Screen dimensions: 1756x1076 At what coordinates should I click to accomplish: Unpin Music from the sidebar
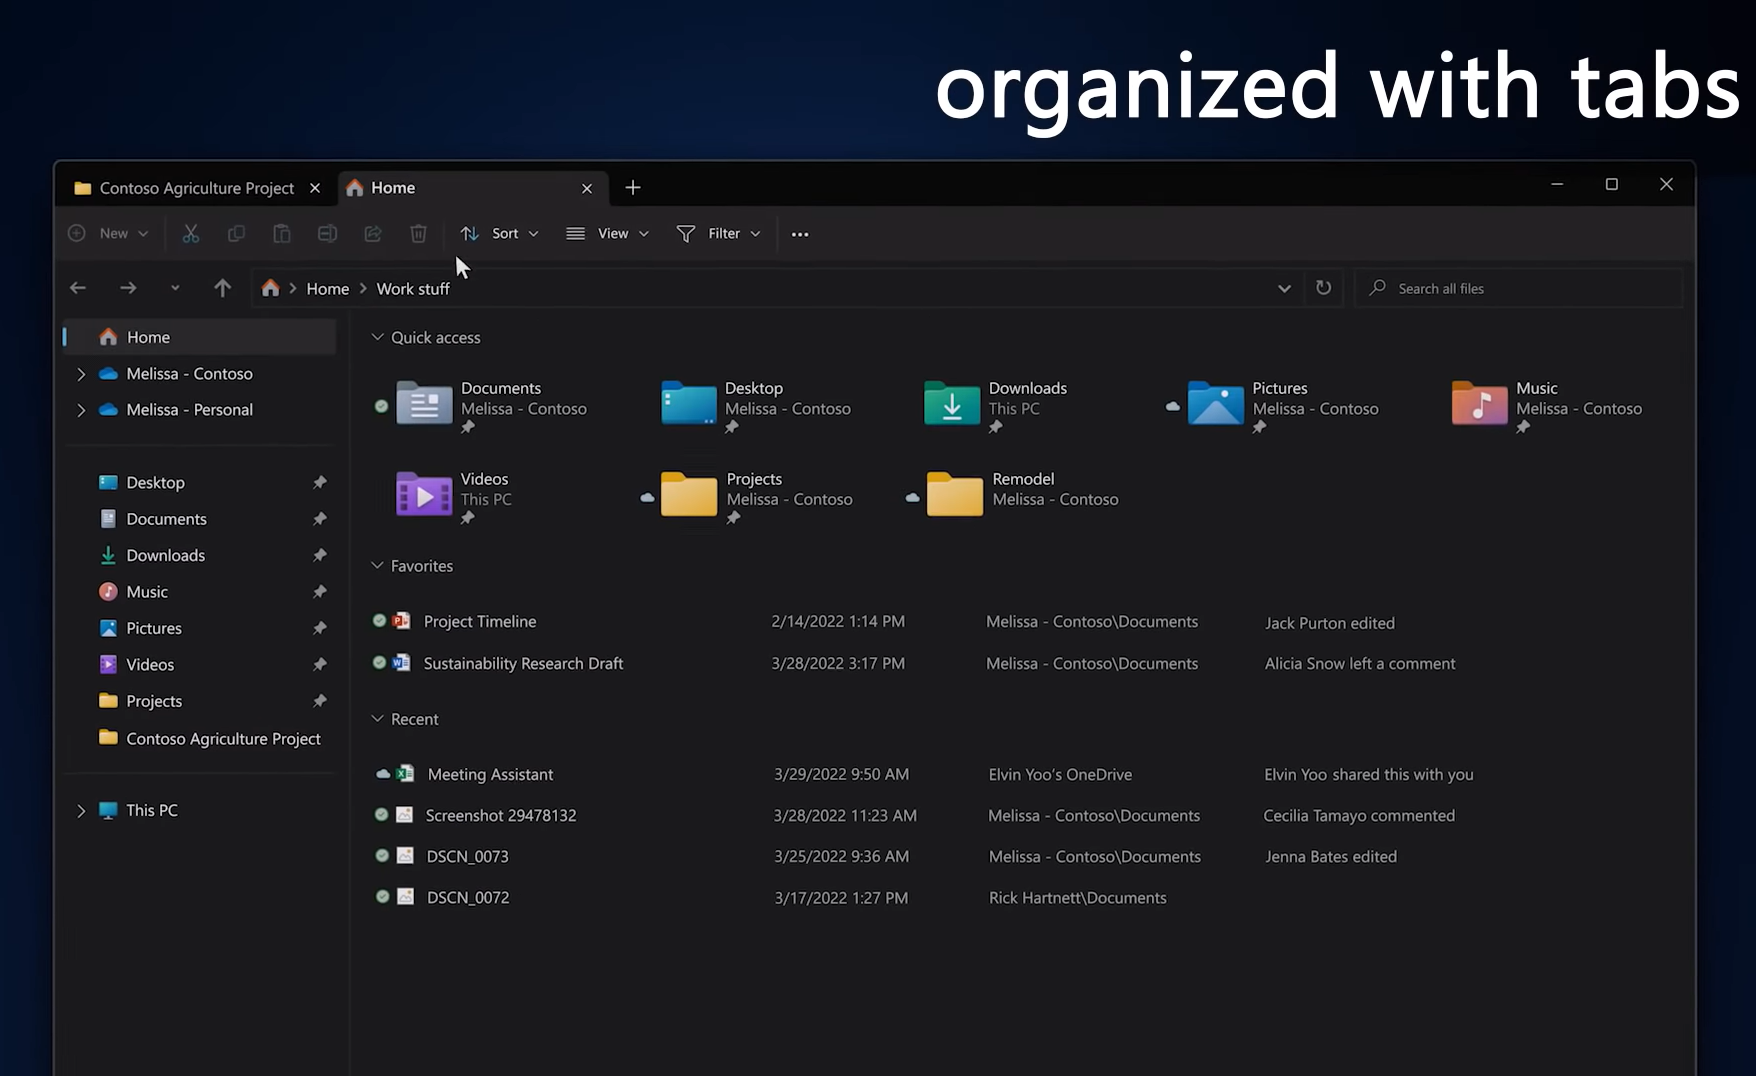coord(320,592)
